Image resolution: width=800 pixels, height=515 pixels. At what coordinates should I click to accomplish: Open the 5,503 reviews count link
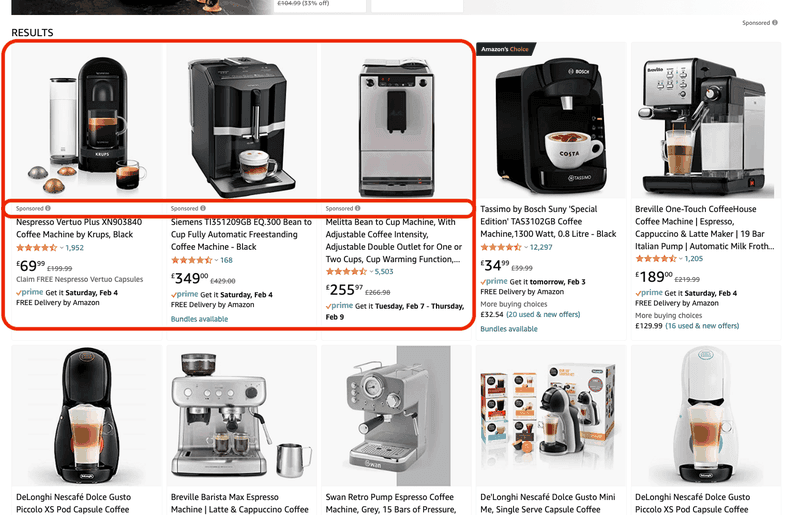384,272
